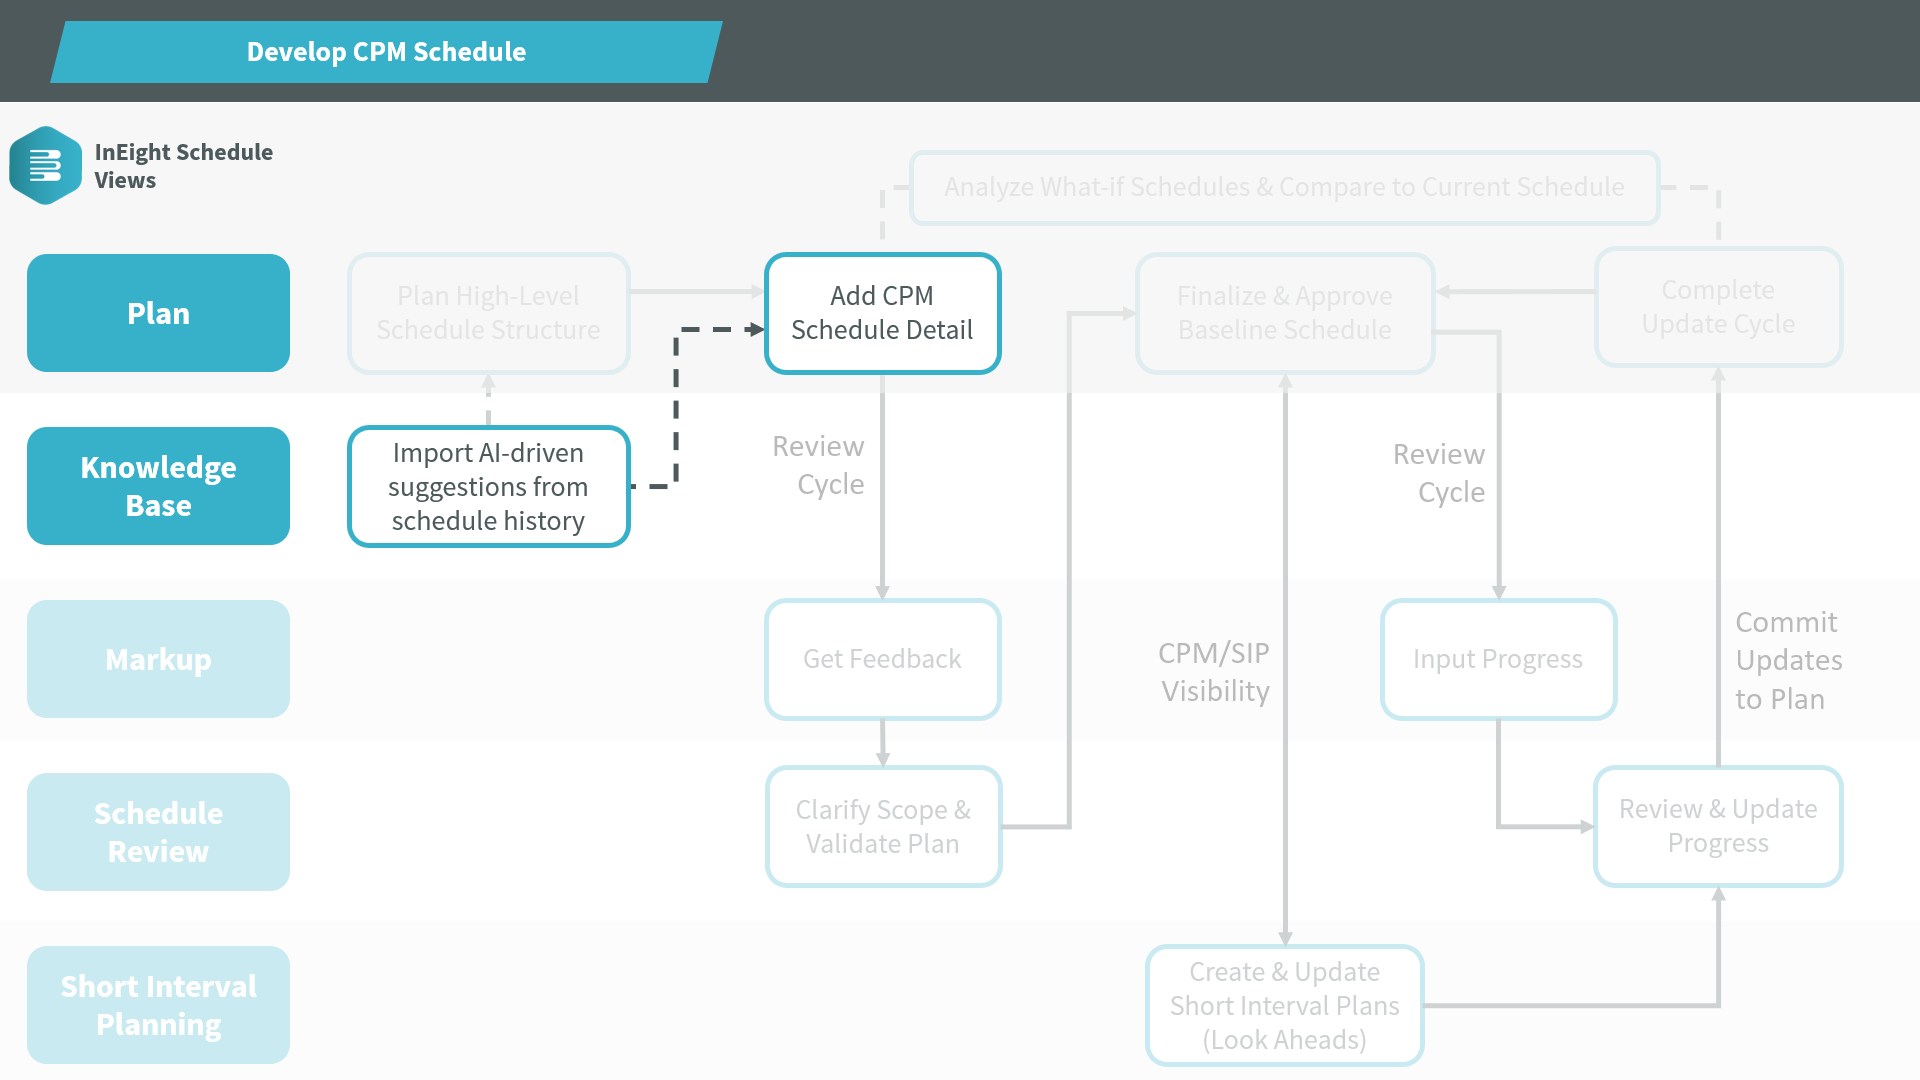
Task: Open Create & Update Short Interval Plans box
Action: pos(1284,1006)
